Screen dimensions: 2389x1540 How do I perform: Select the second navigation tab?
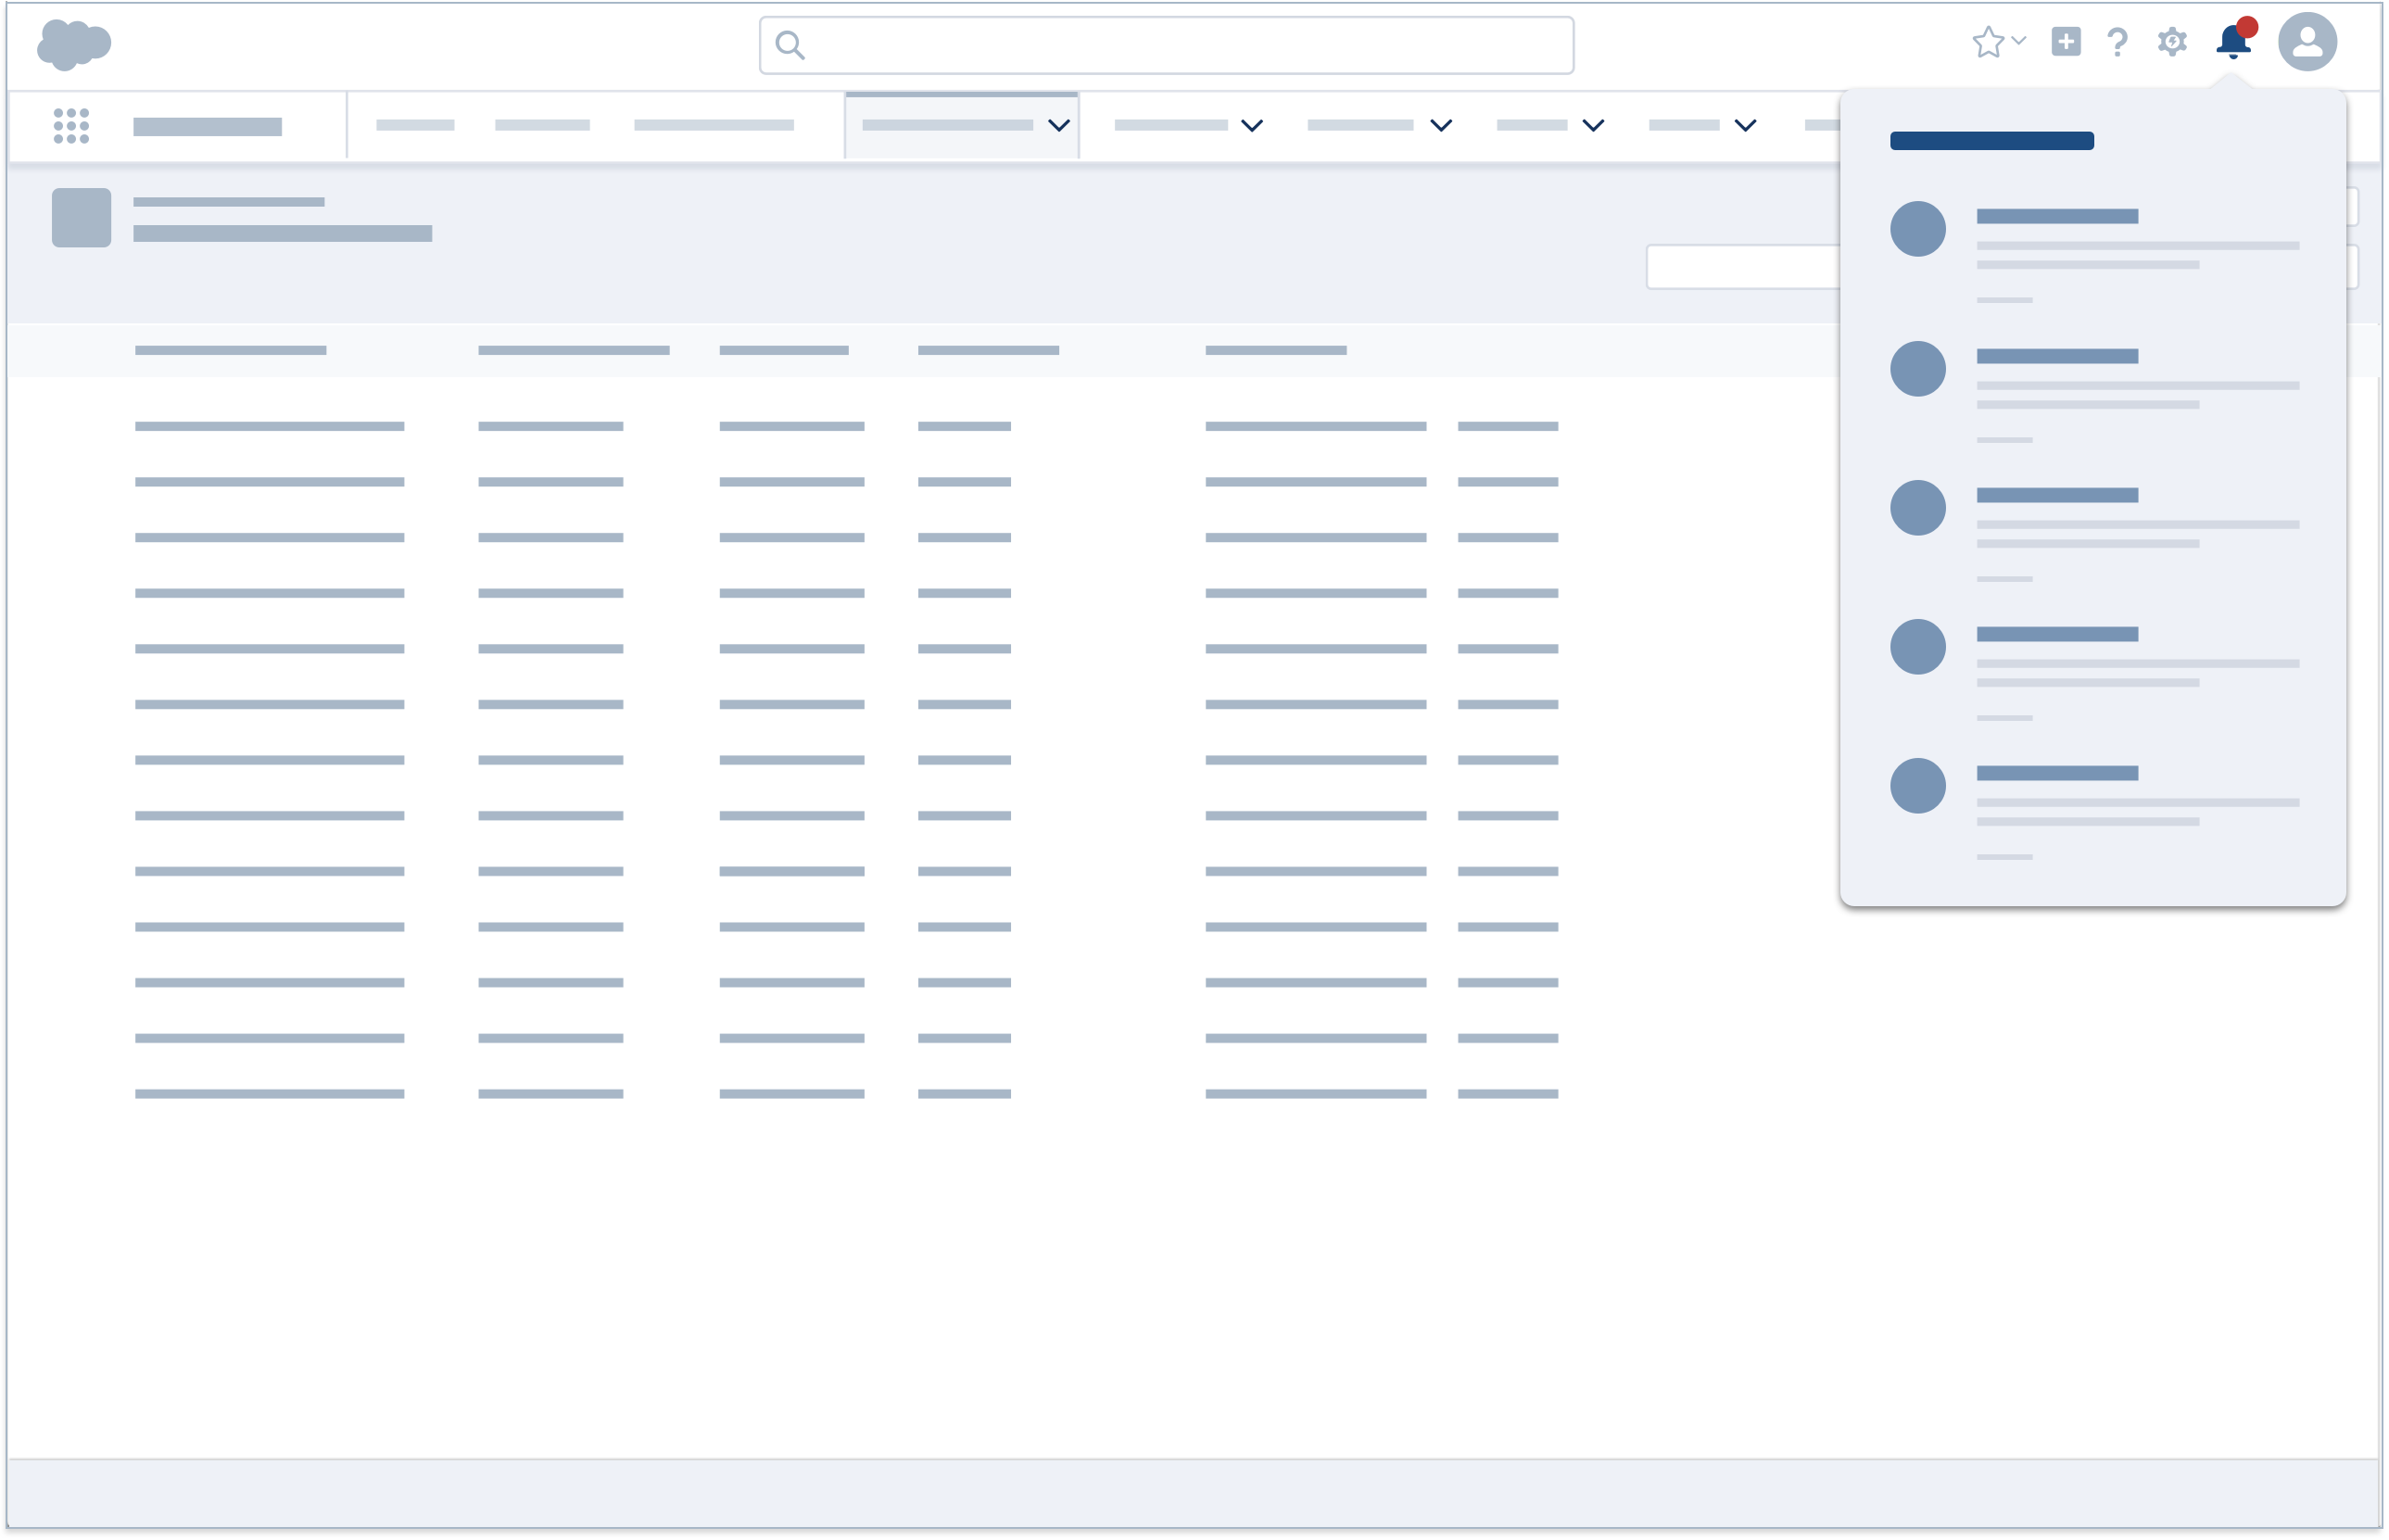click(x=543, y=126)
